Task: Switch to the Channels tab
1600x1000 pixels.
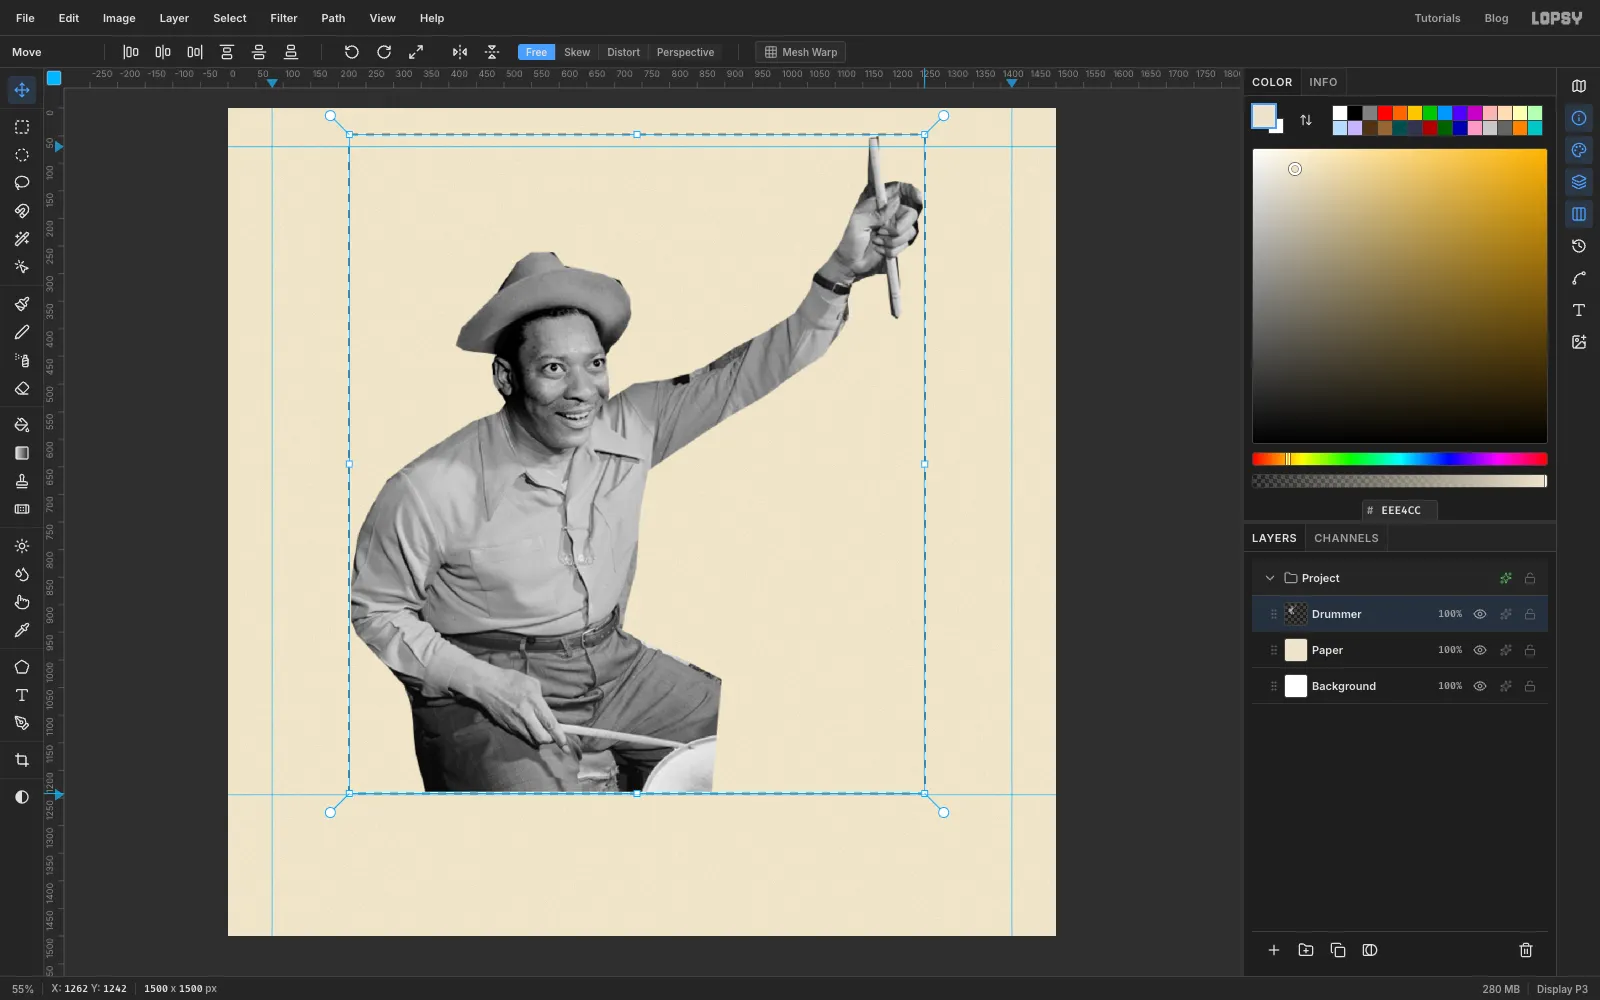Action: pos(1346,538)
